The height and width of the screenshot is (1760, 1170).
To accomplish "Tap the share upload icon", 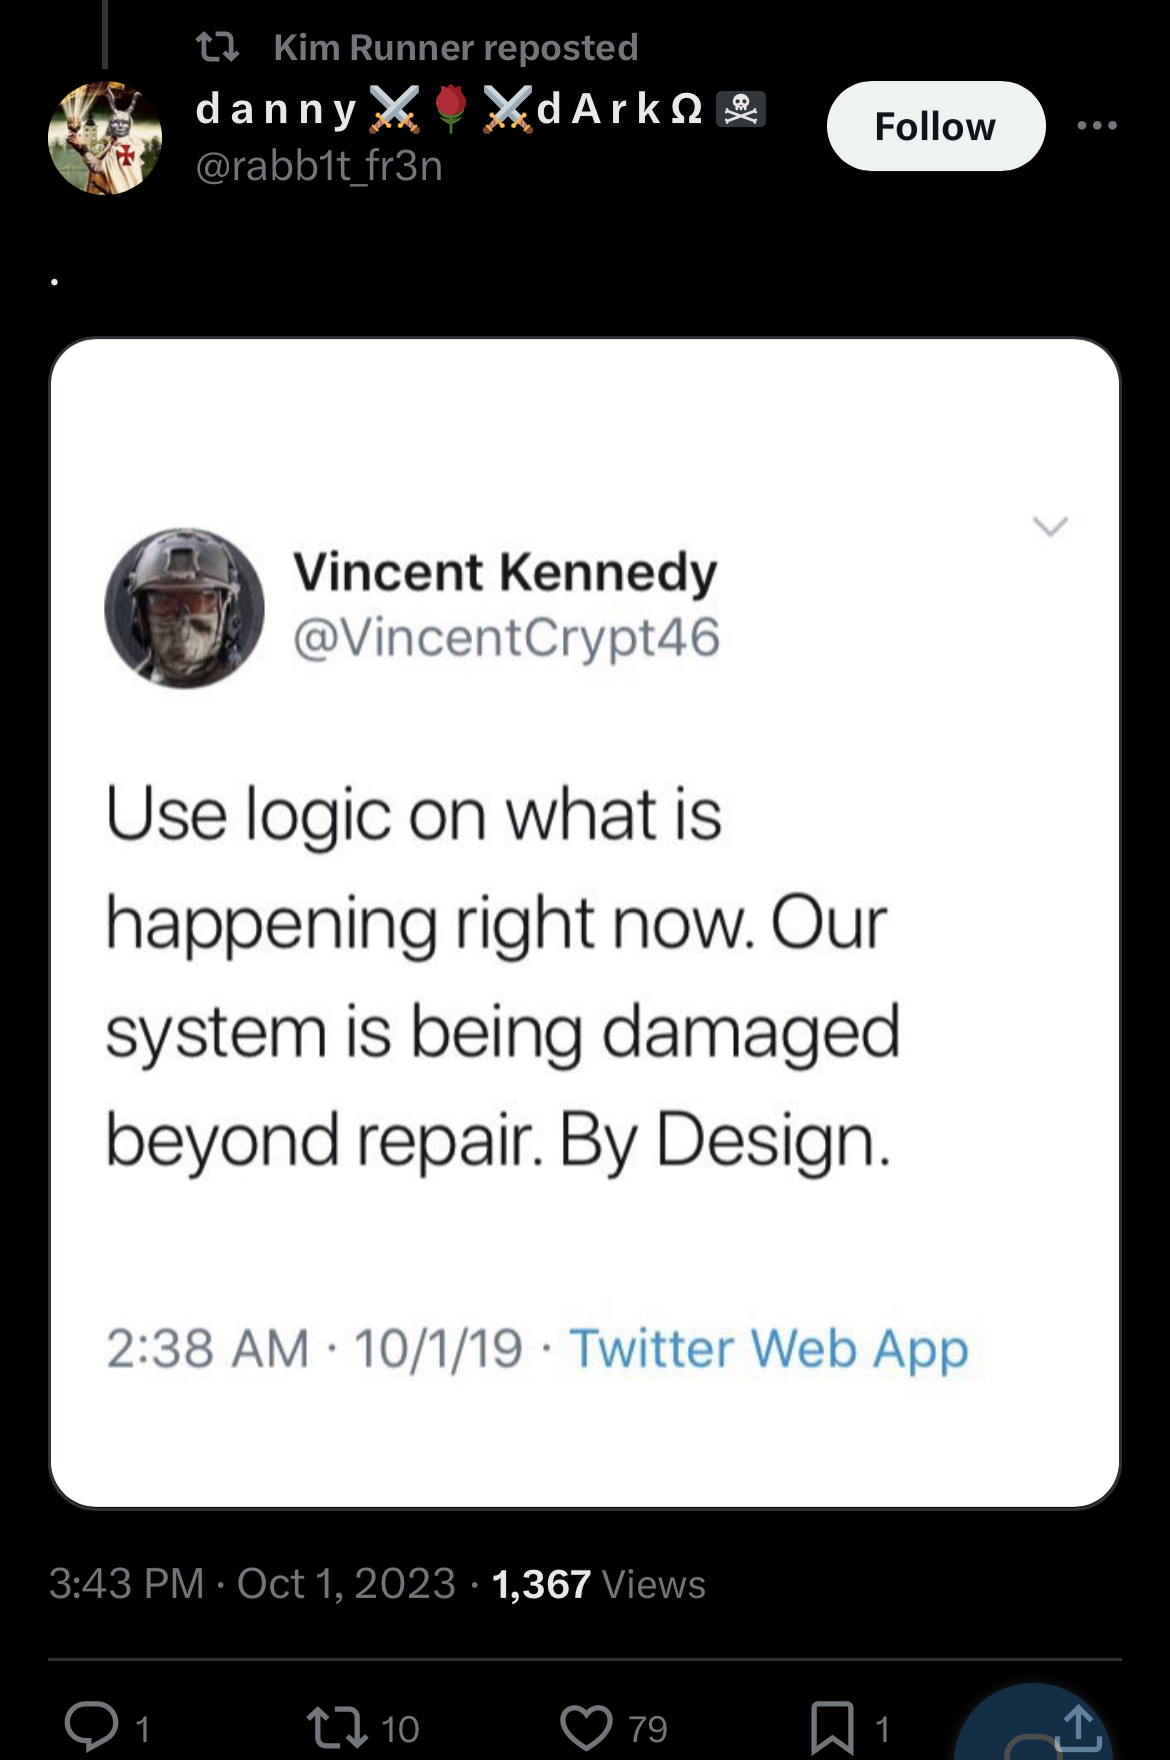I will [1077, 1727].
